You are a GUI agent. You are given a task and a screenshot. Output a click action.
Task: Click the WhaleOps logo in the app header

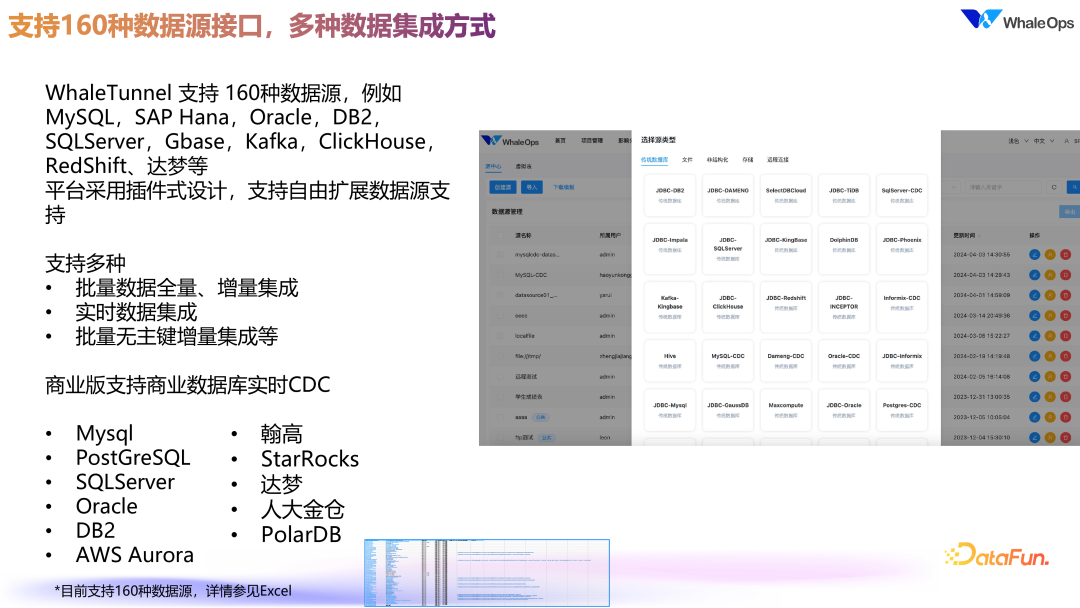point(510,141)
